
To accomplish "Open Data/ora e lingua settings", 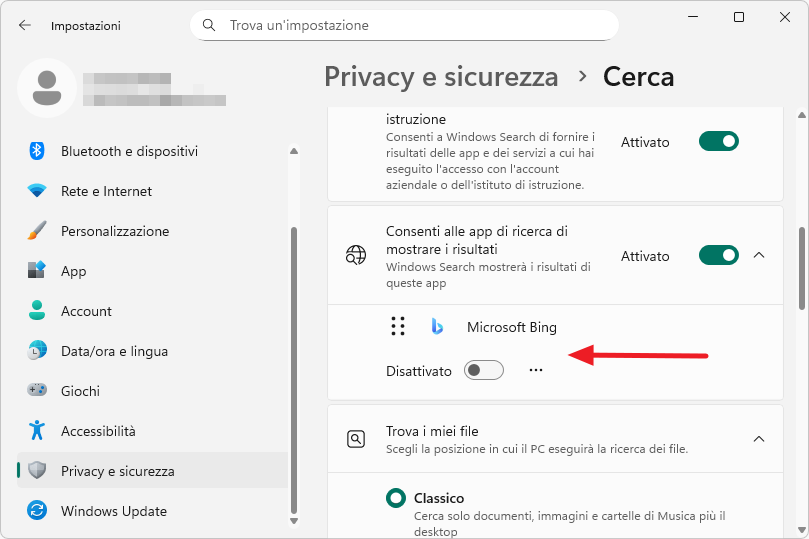I will click(153, 351).
